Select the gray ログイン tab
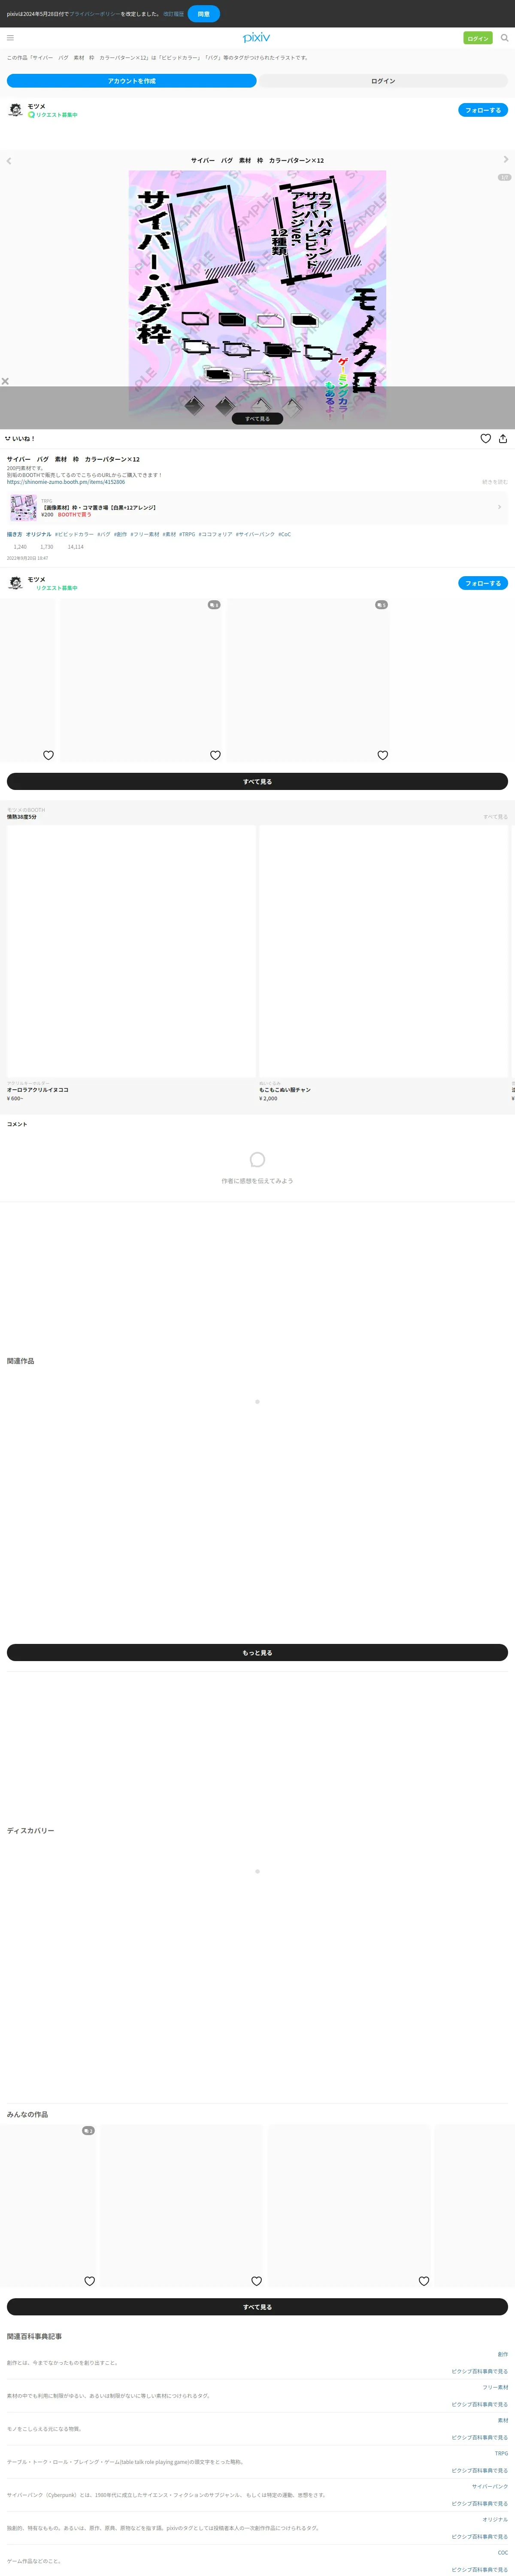The width and height of the screenshot is (515, 2576). tap(383, 81)
